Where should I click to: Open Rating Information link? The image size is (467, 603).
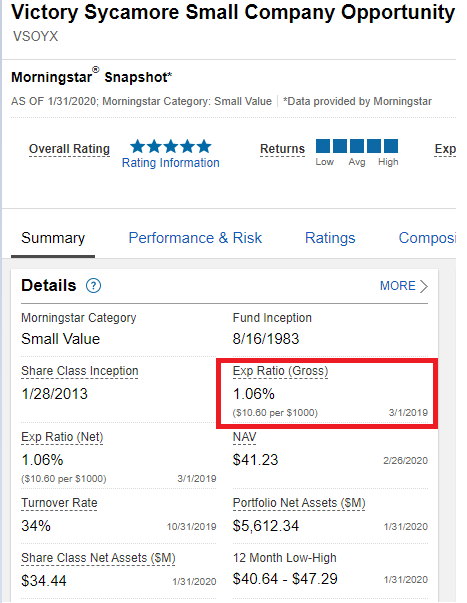point(171,163)
